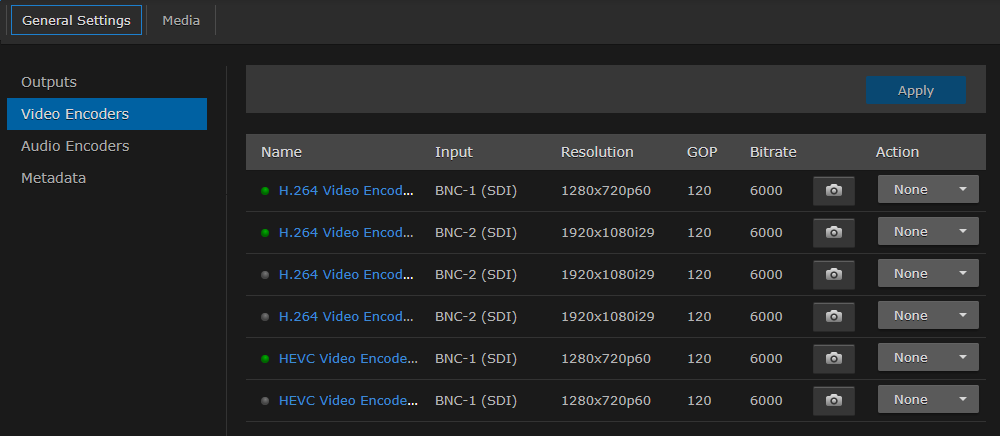The width and height of the screenshot is (1000, 436).
Task: Open the Media tab
Action: tap(181, 20)
